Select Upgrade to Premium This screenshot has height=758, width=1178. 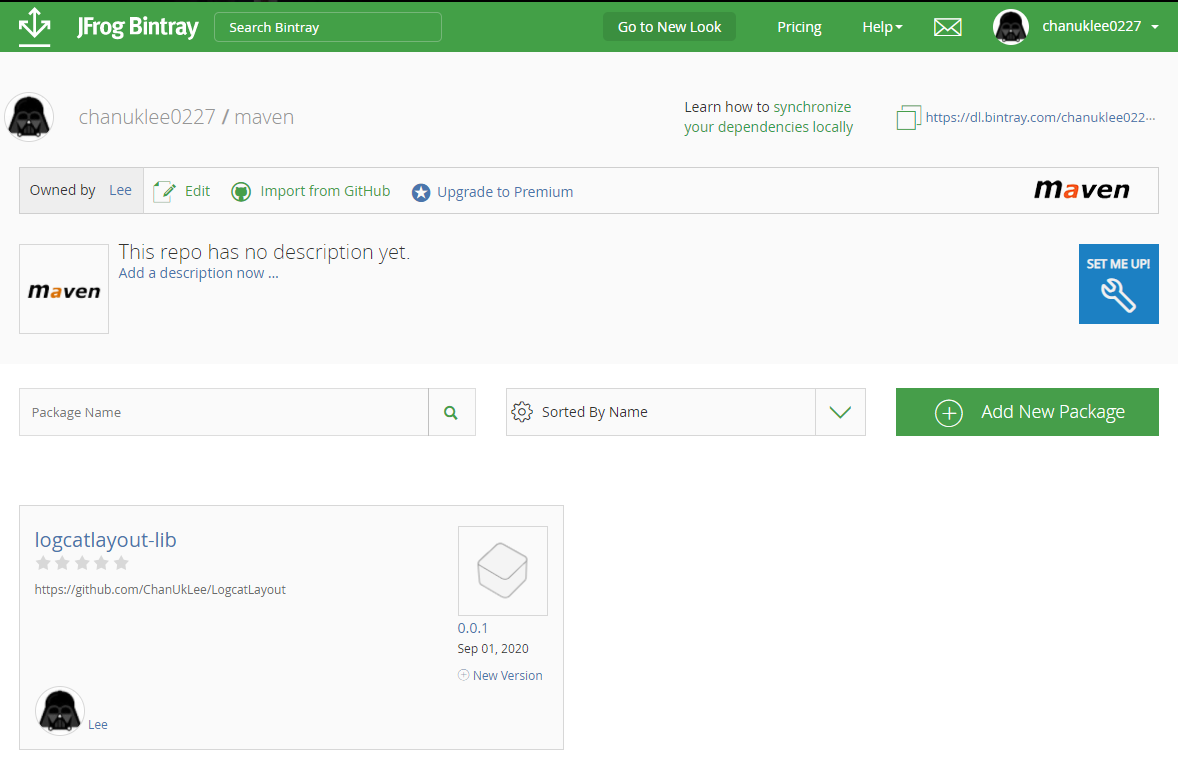(x=505, y=192)
